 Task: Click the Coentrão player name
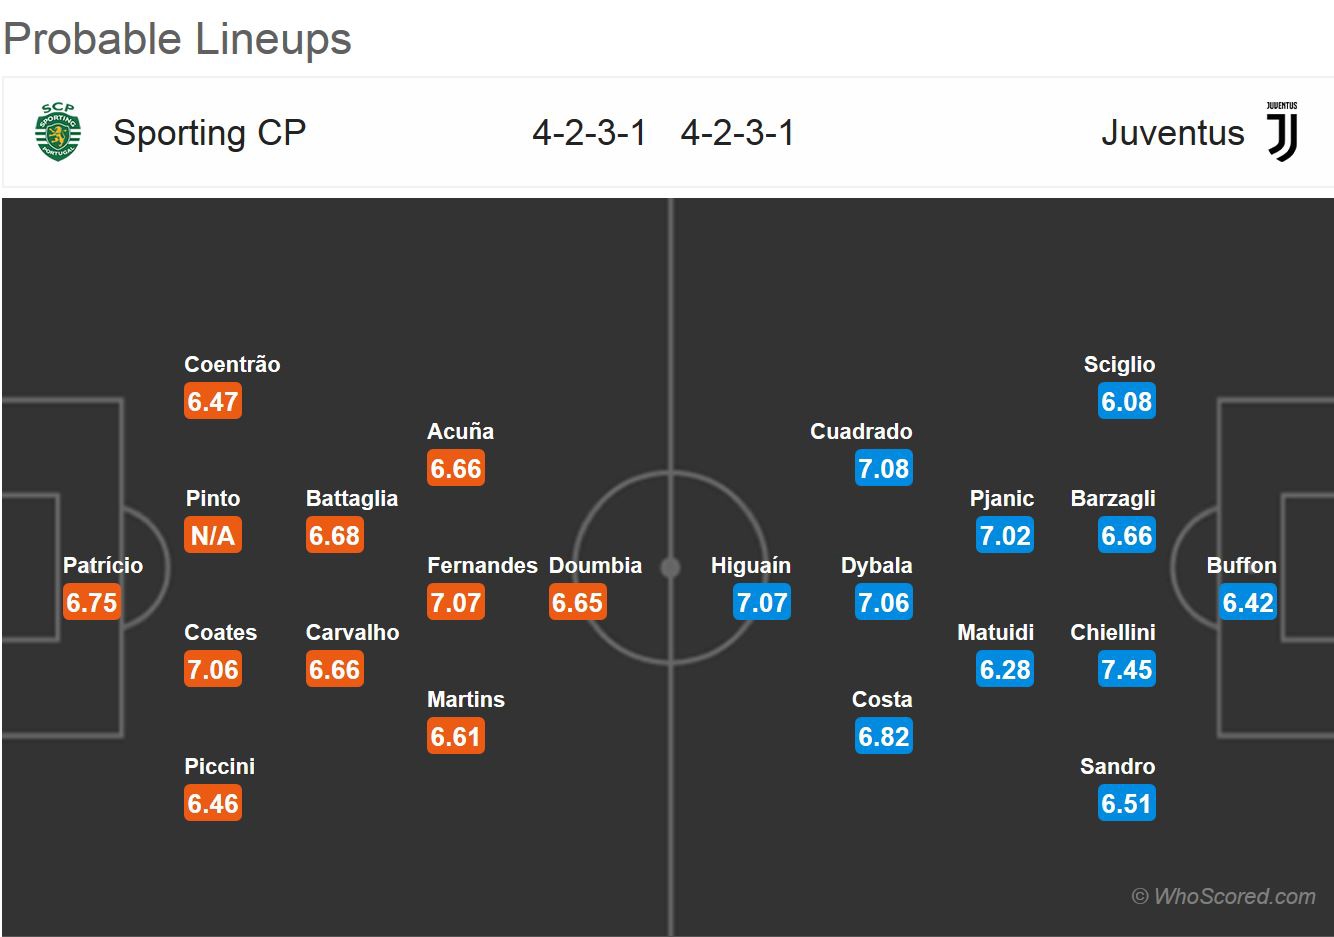[232, 365]
